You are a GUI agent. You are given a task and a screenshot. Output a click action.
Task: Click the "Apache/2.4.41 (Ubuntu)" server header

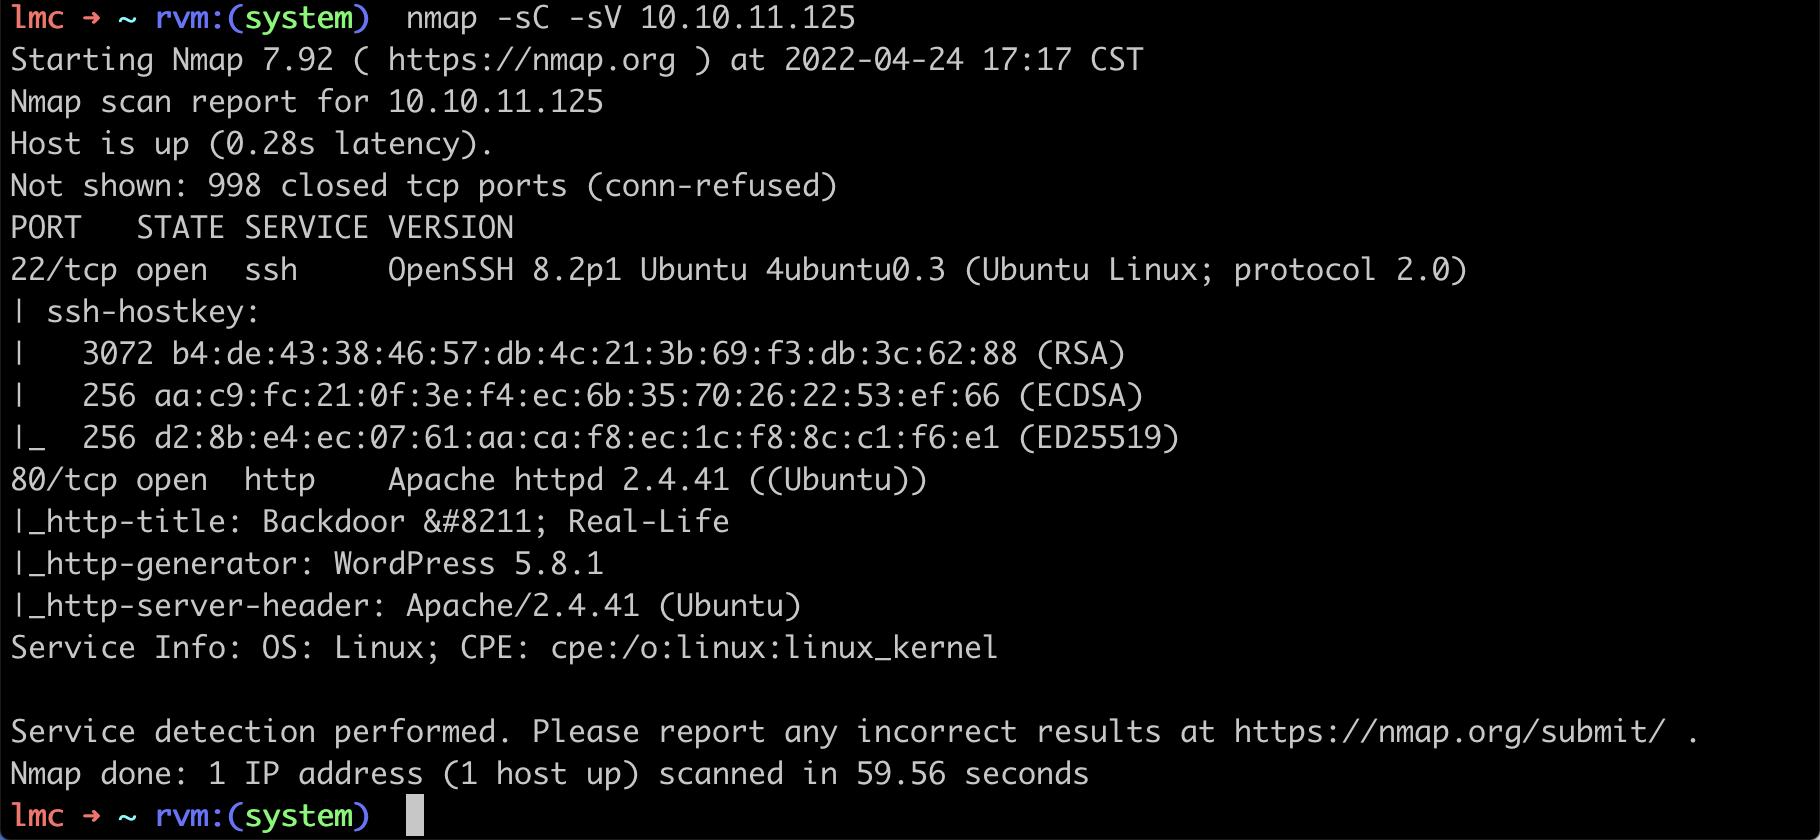click(x=603, y=606)
